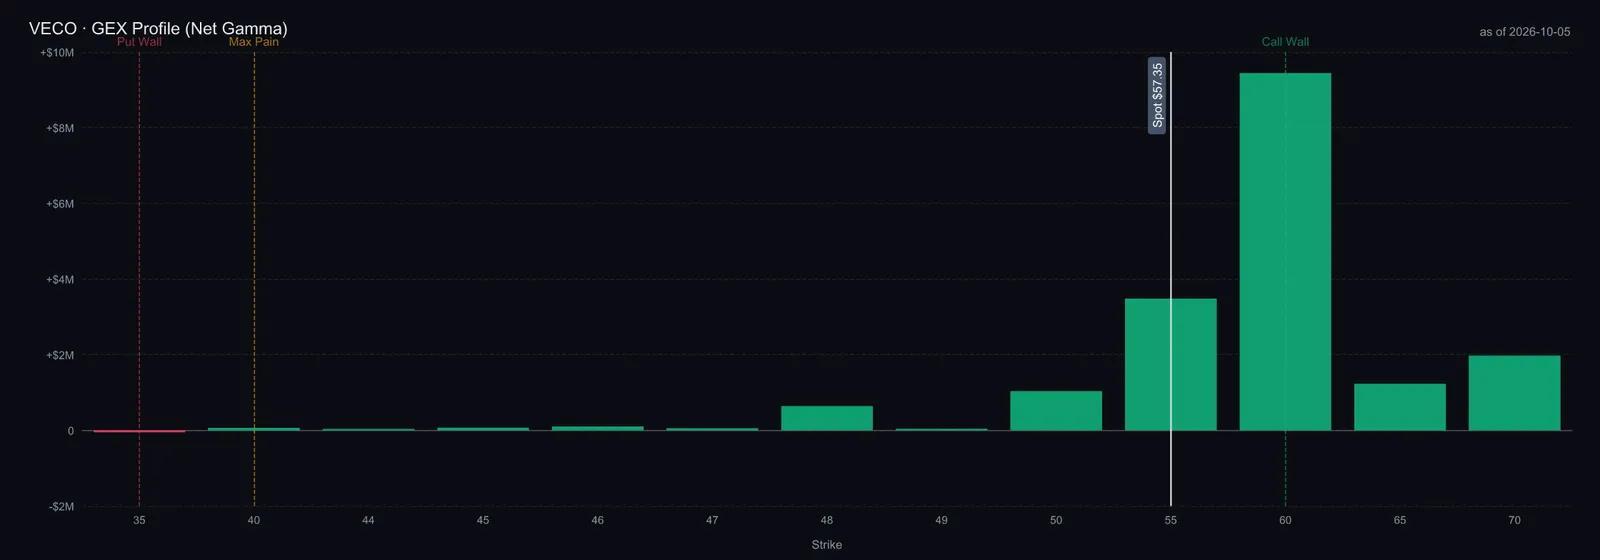Click the 0 y-axis label
This screenshot has width=1600, height=560.
coord(71,431)
